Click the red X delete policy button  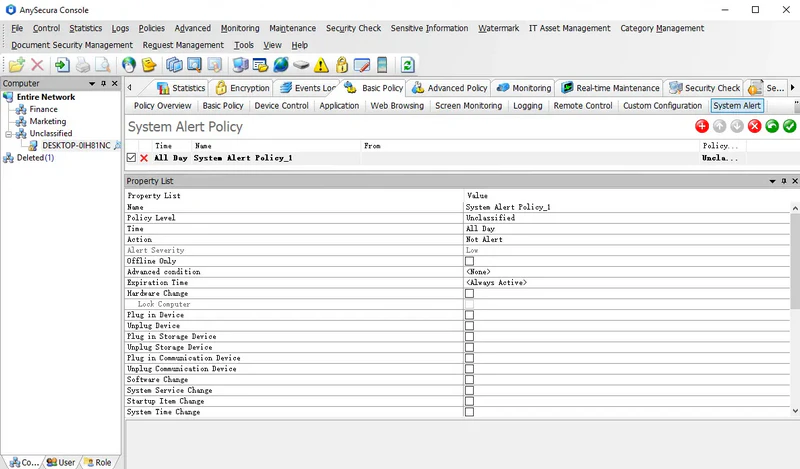coord(755,126)
